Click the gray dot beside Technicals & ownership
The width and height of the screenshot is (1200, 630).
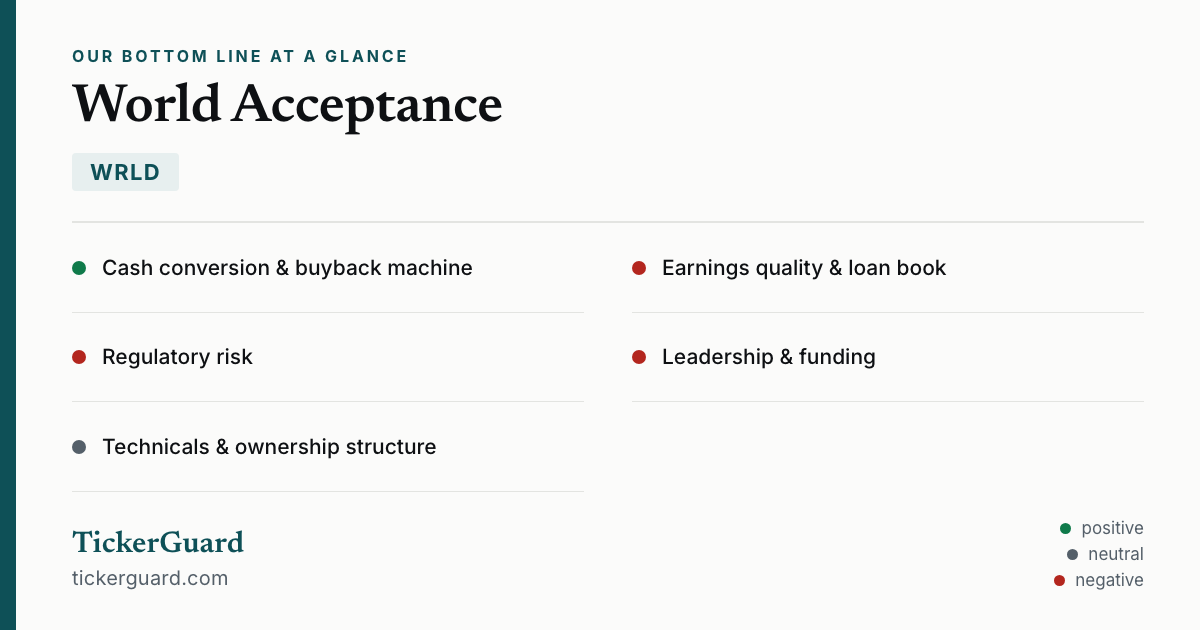pyautogui.click(x=79, y=447)
